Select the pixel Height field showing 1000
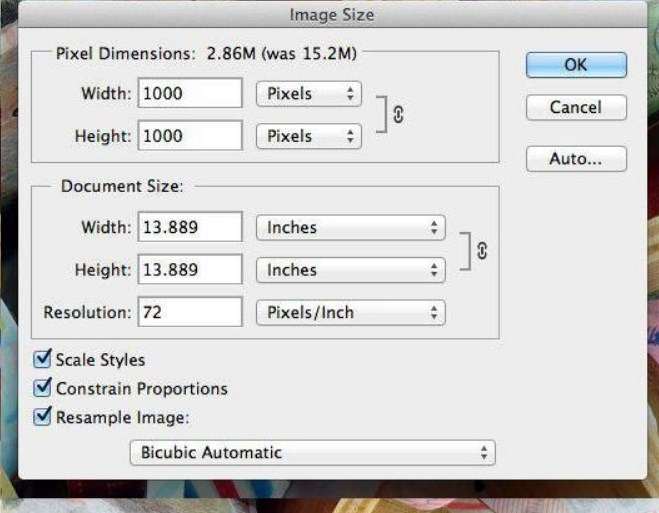 (x=190, y=136)
